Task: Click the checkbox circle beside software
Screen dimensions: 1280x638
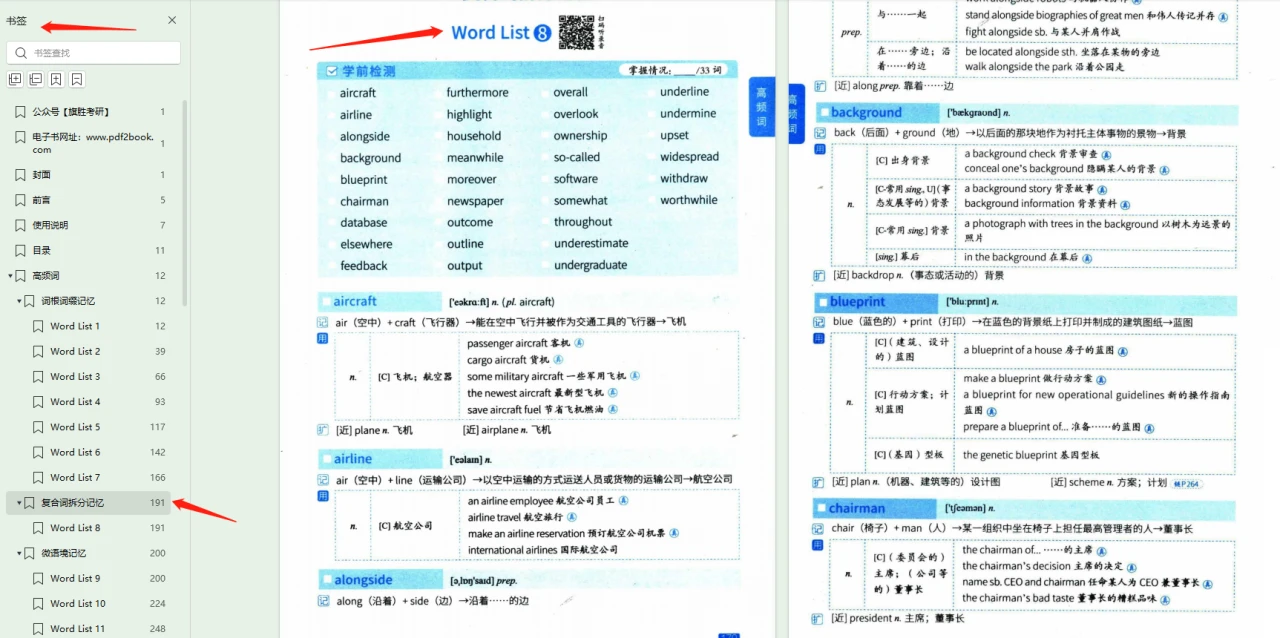Action: [543, 180]
